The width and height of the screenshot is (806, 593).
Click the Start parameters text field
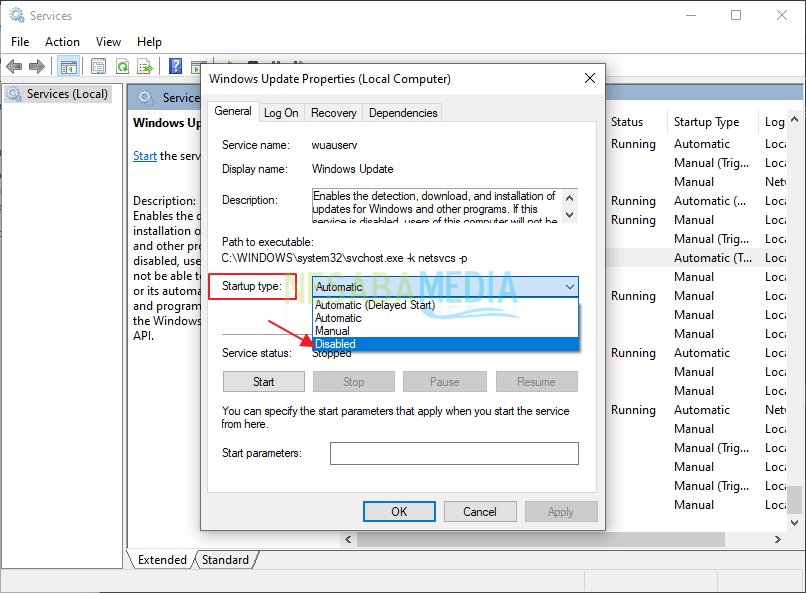tap(454, 454)
